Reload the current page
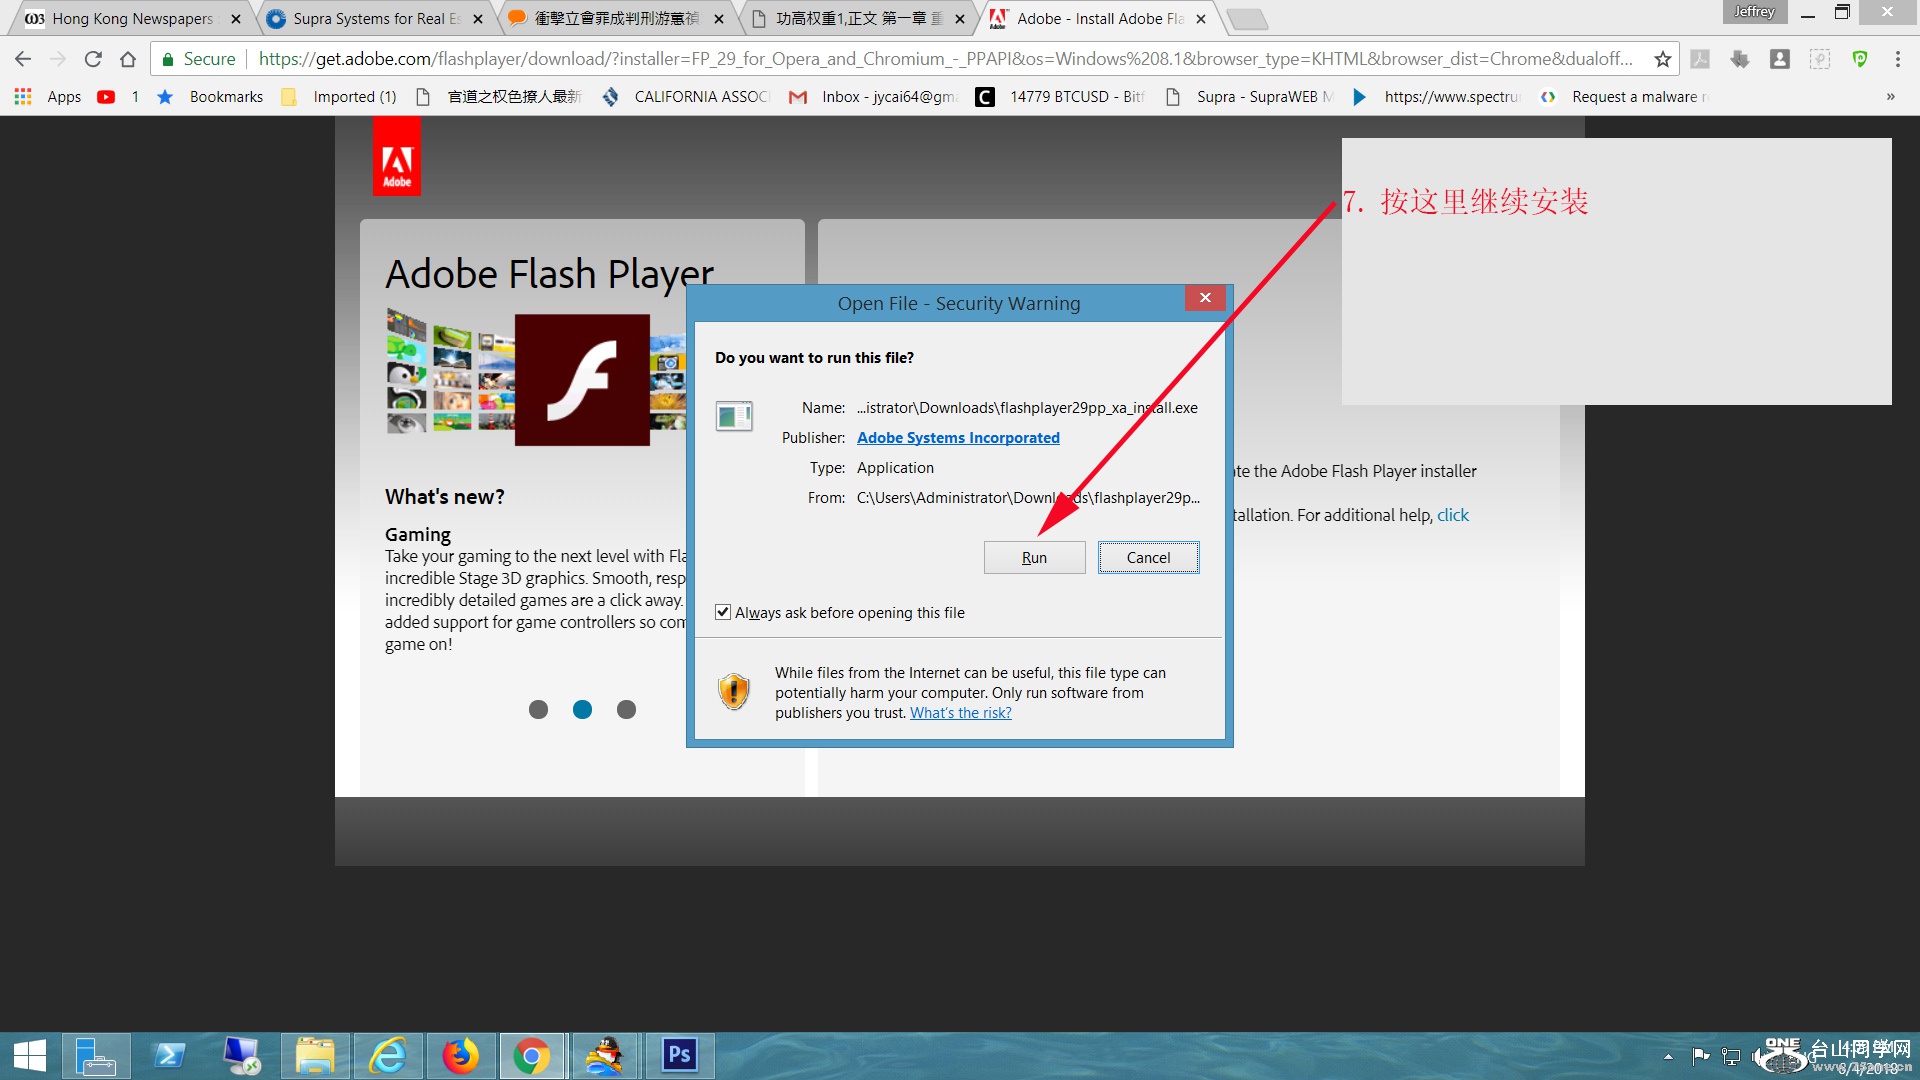Viewport: 1920px width, 1080px height. pos(93,59)
